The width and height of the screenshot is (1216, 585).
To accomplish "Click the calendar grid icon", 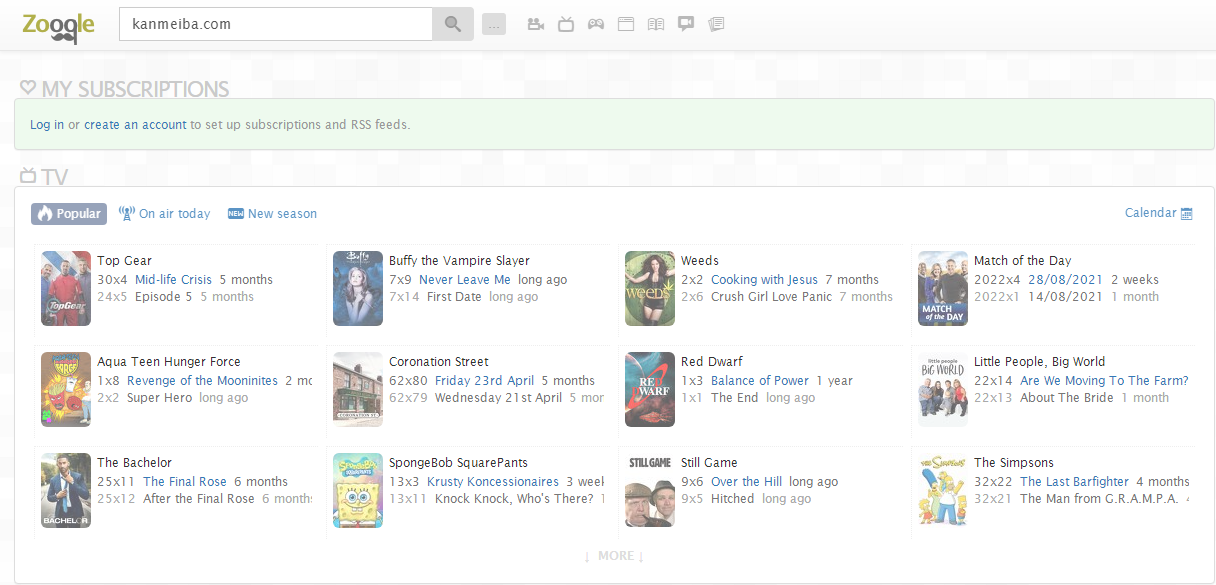I will coord(1187,213).
